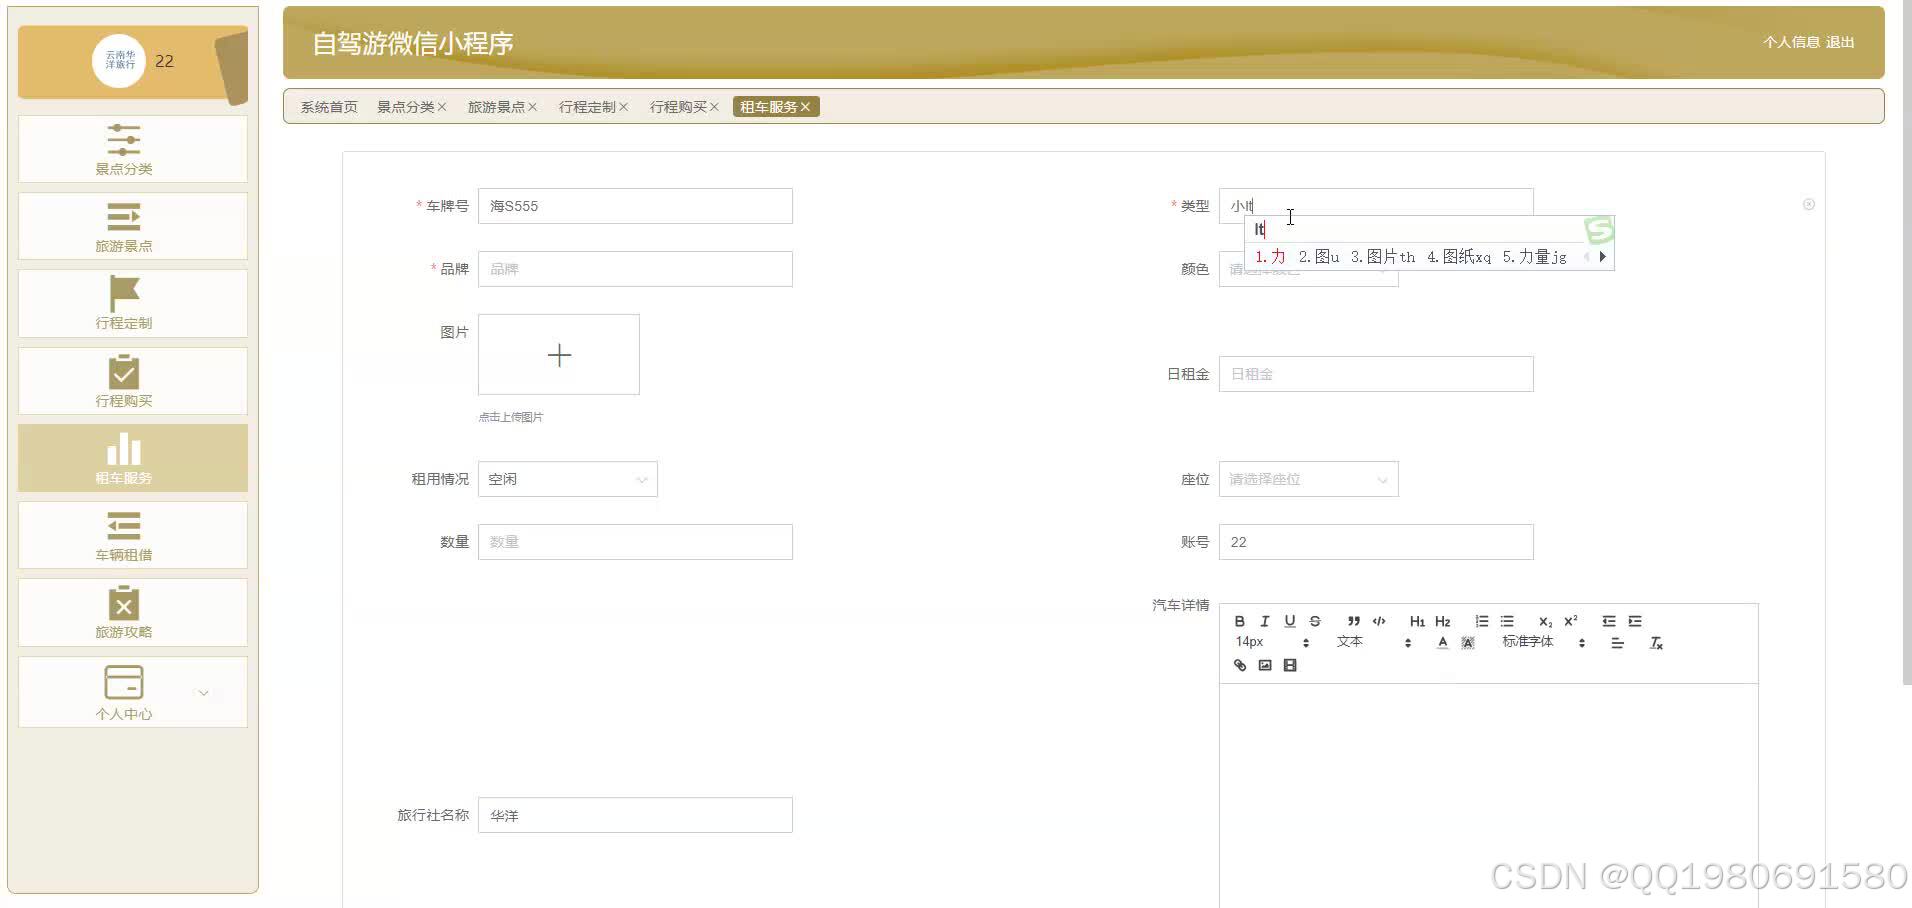Clear formatting in editor toolbar

pos(1656,643)
